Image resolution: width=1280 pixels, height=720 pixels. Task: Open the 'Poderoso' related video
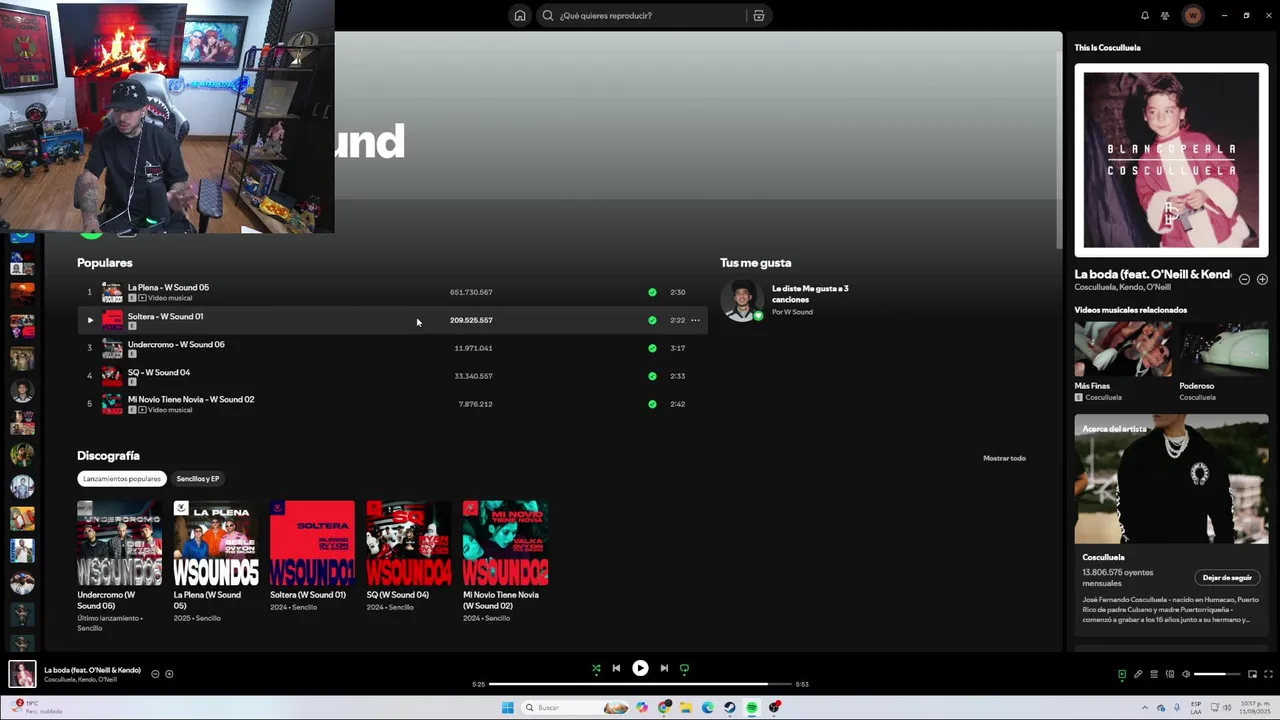(x=1225, y=349)
